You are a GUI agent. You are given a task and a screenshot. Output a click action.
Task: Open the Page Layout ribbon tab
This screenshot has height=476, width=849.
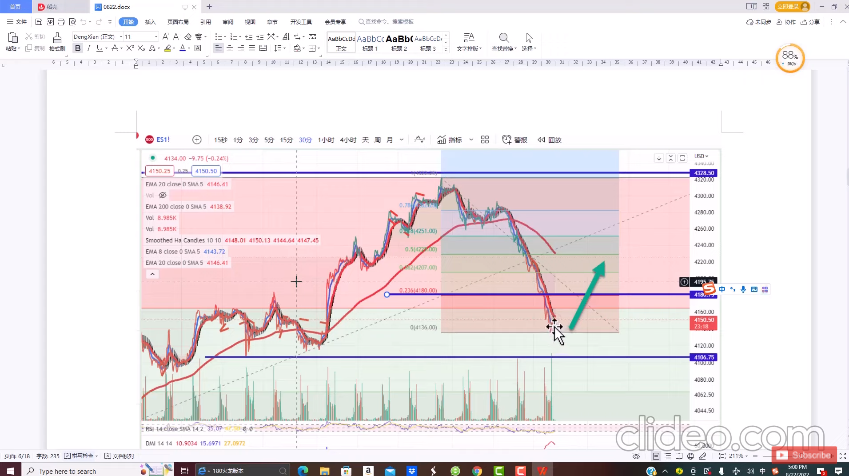[178, 22]
